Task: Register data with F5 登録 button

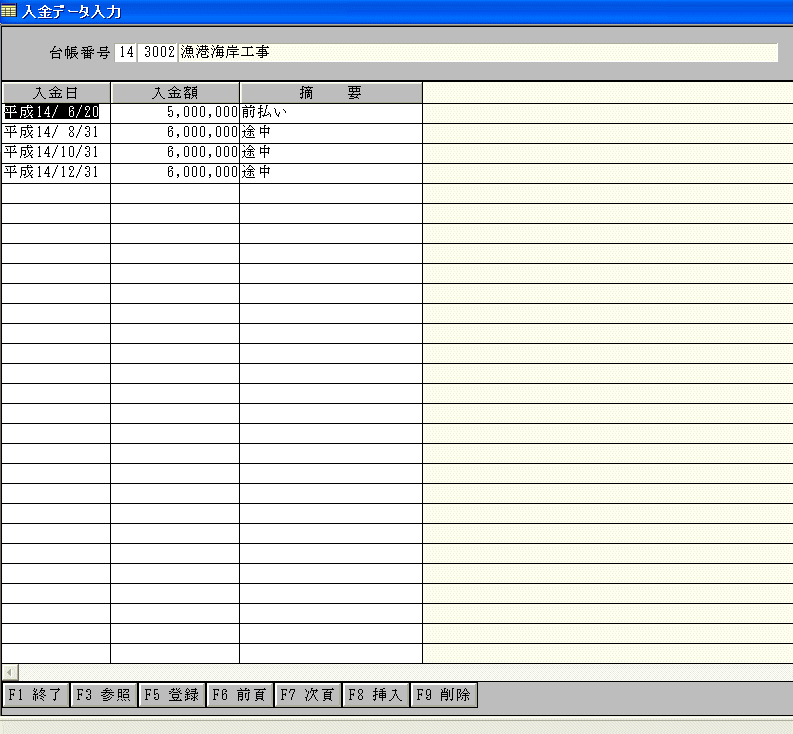Action: (172, 695)
